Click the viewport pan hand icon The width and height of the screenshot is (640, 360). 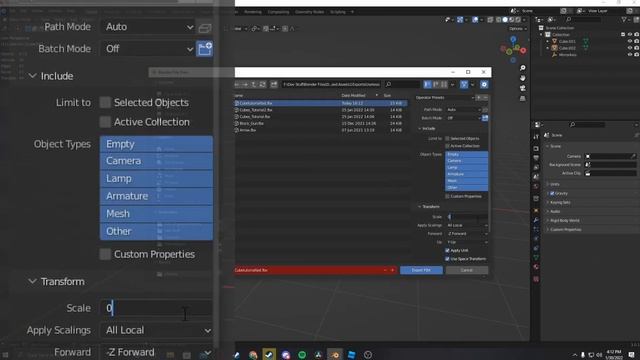[x=522, y=78]
